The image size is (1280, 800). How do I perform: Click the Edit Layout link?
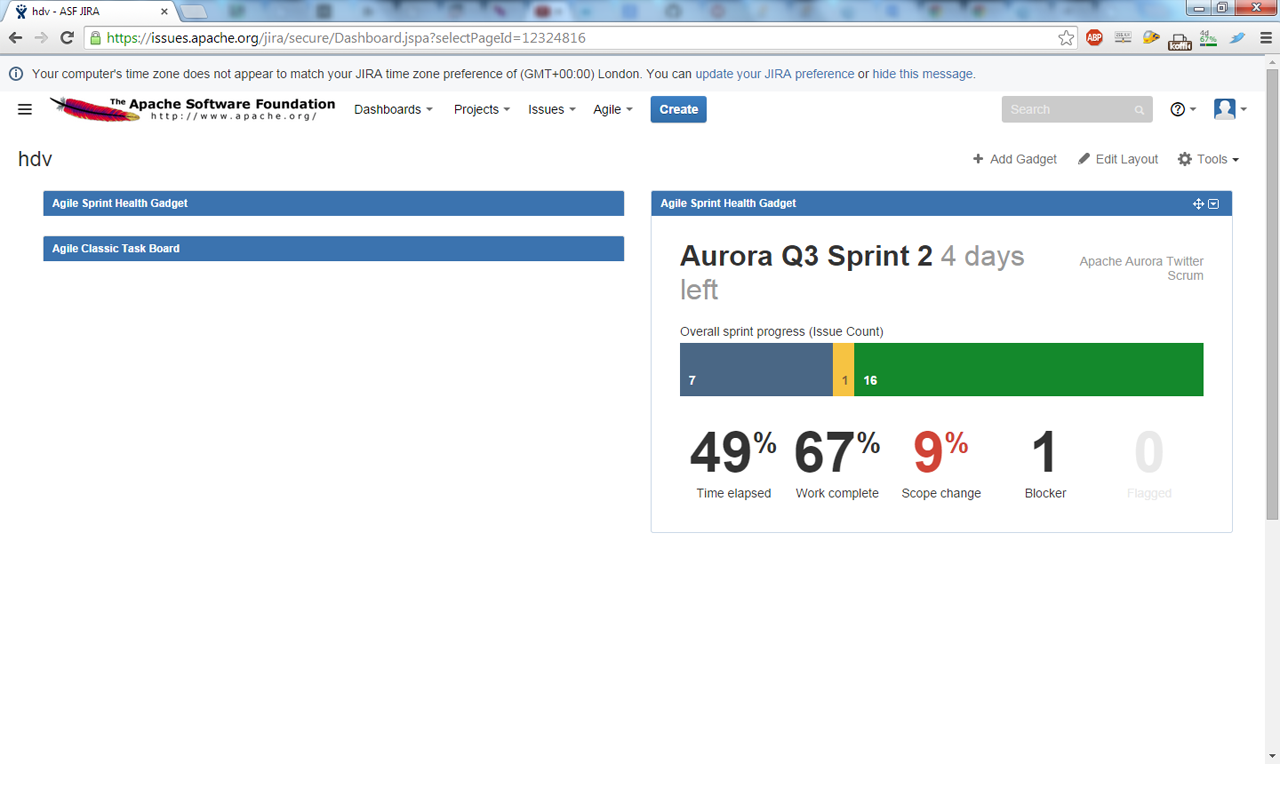point(1118,159)
